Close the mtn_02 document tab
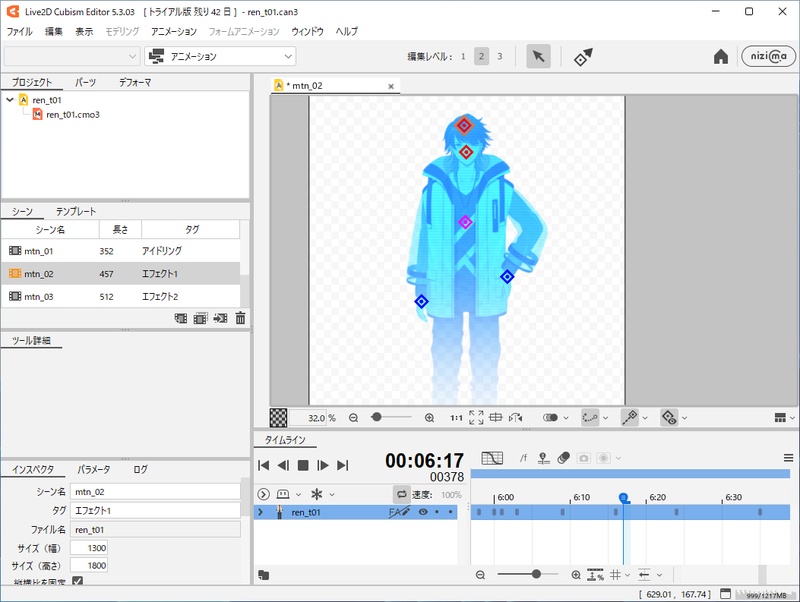This screenshot has height=602, width=800. pos(391,86)
